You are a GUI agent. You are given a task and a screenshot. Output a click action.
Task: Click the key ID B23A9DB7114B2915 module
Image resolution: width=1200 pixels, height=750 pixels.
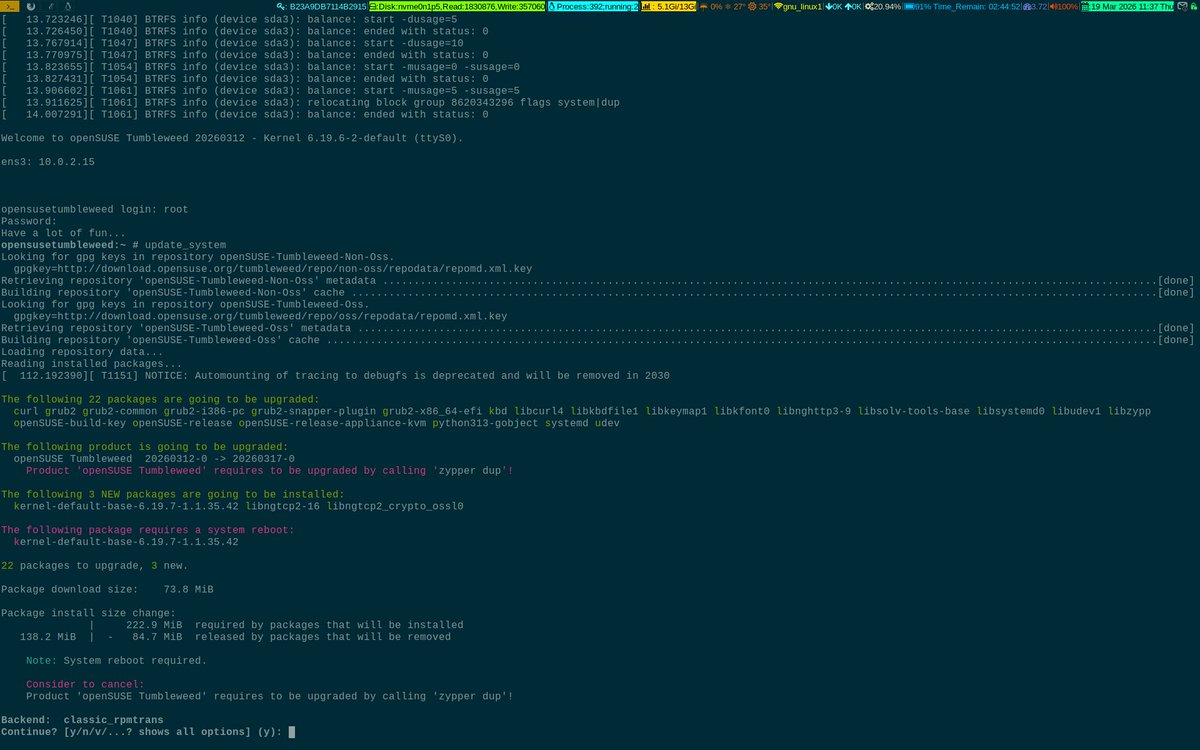(x=322, y=6)
